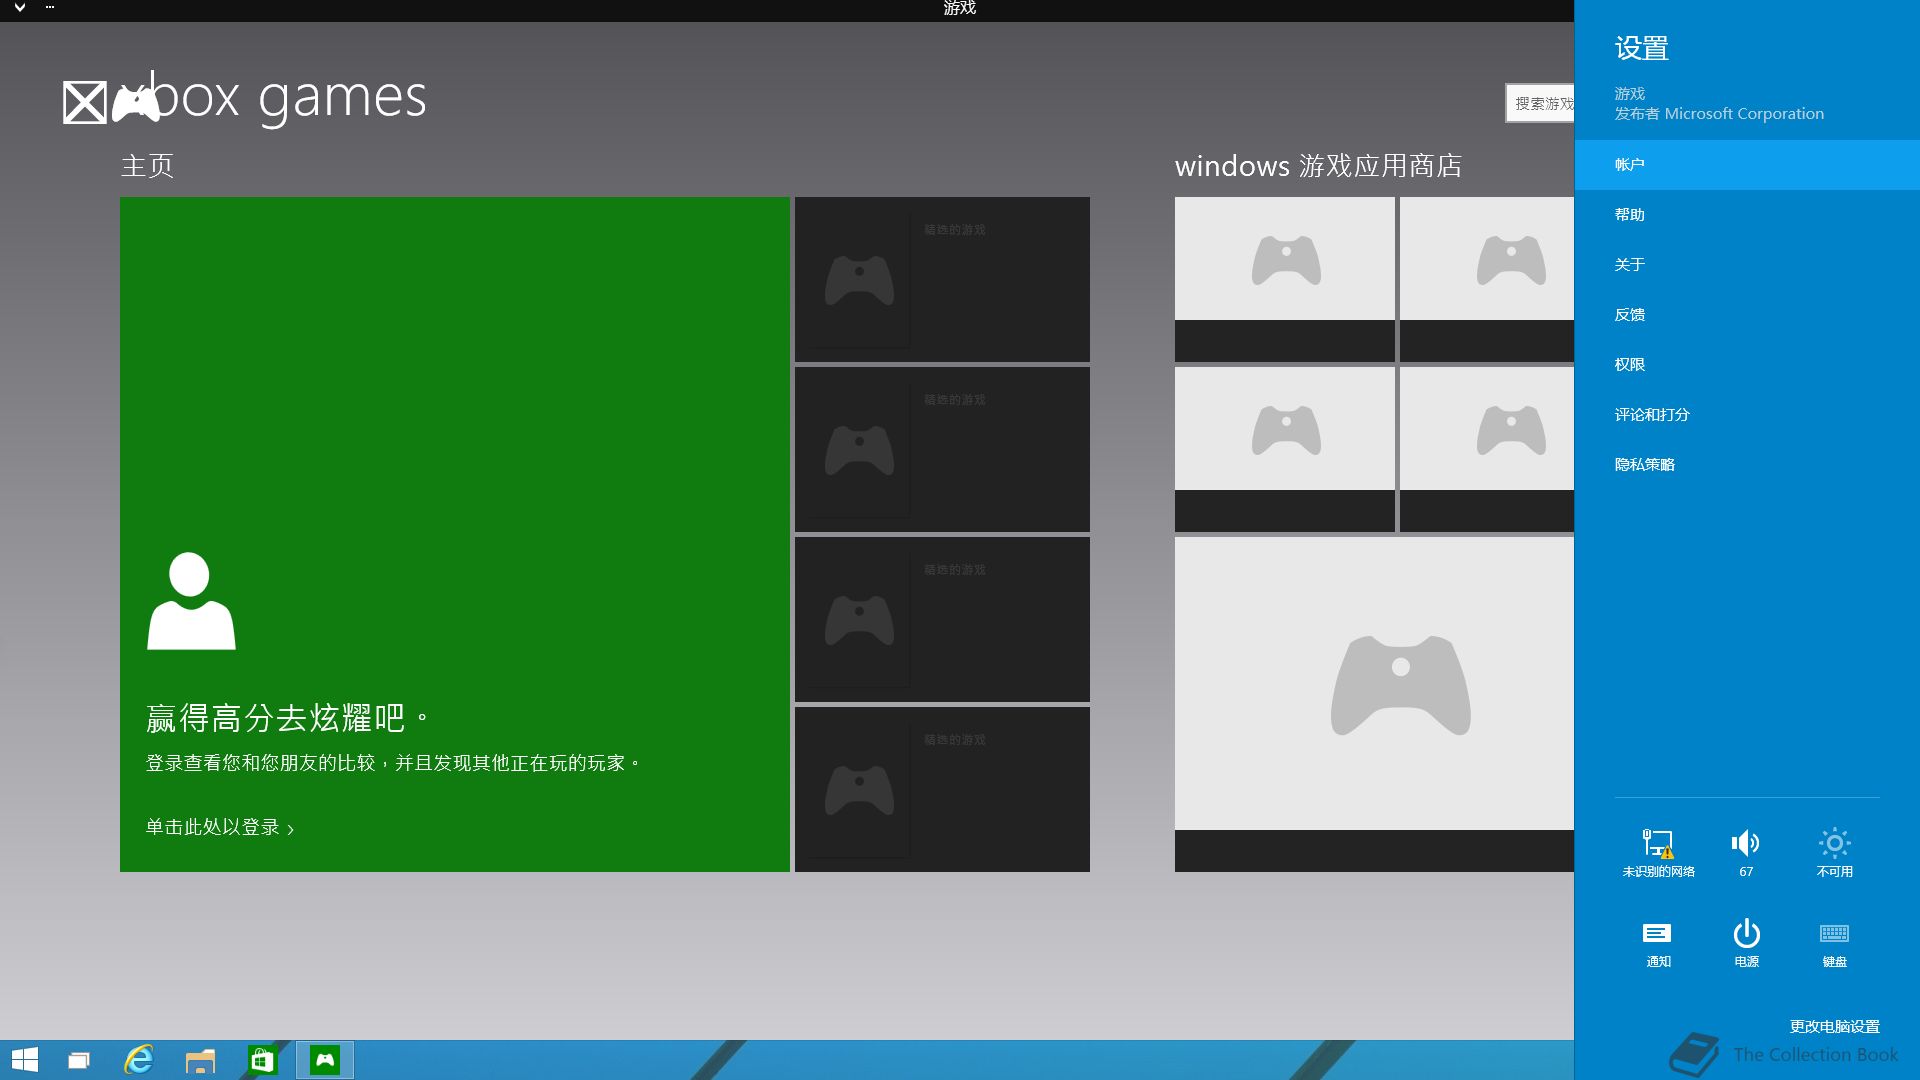Select 关于 in the Settings panel

[x=1747, y=265]
